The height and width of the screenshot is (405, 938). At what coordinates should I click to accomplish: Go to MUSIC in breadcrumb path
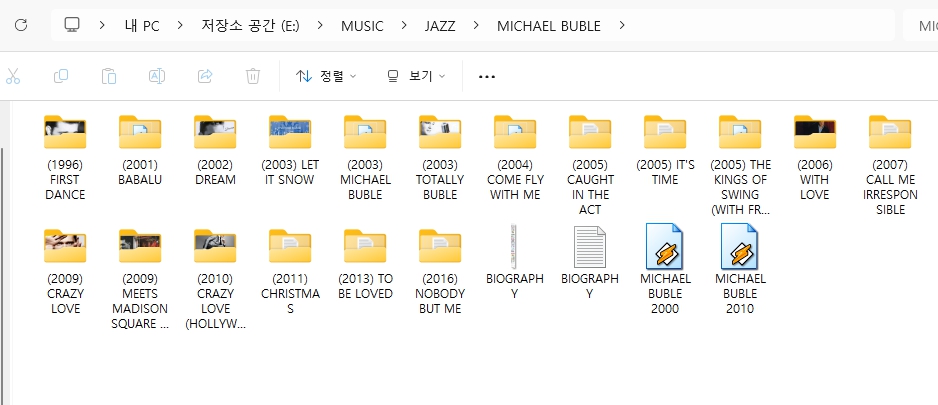point(363,26)
